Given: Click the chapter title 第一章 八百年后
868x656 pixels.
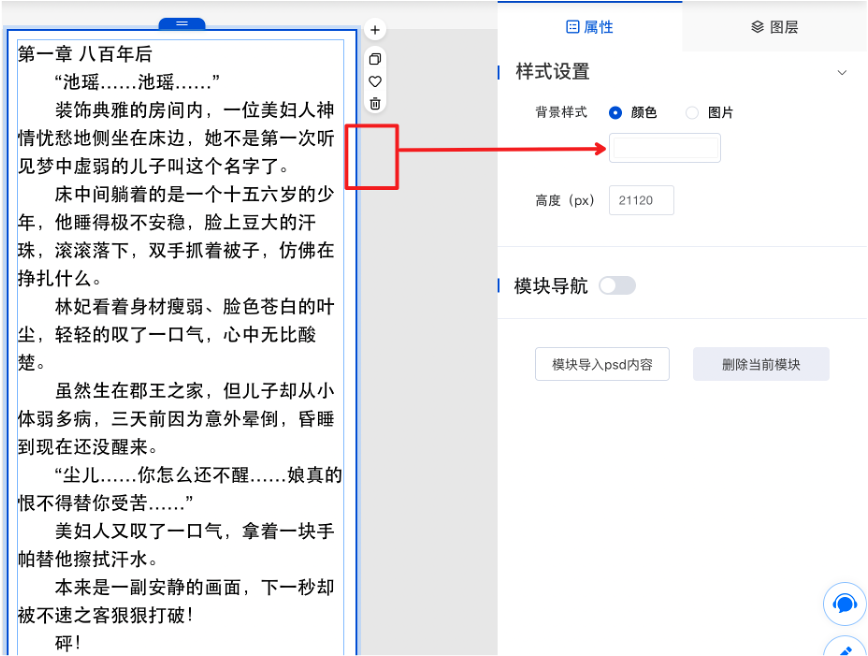Looking at the screenshot, I should point(85,54).
